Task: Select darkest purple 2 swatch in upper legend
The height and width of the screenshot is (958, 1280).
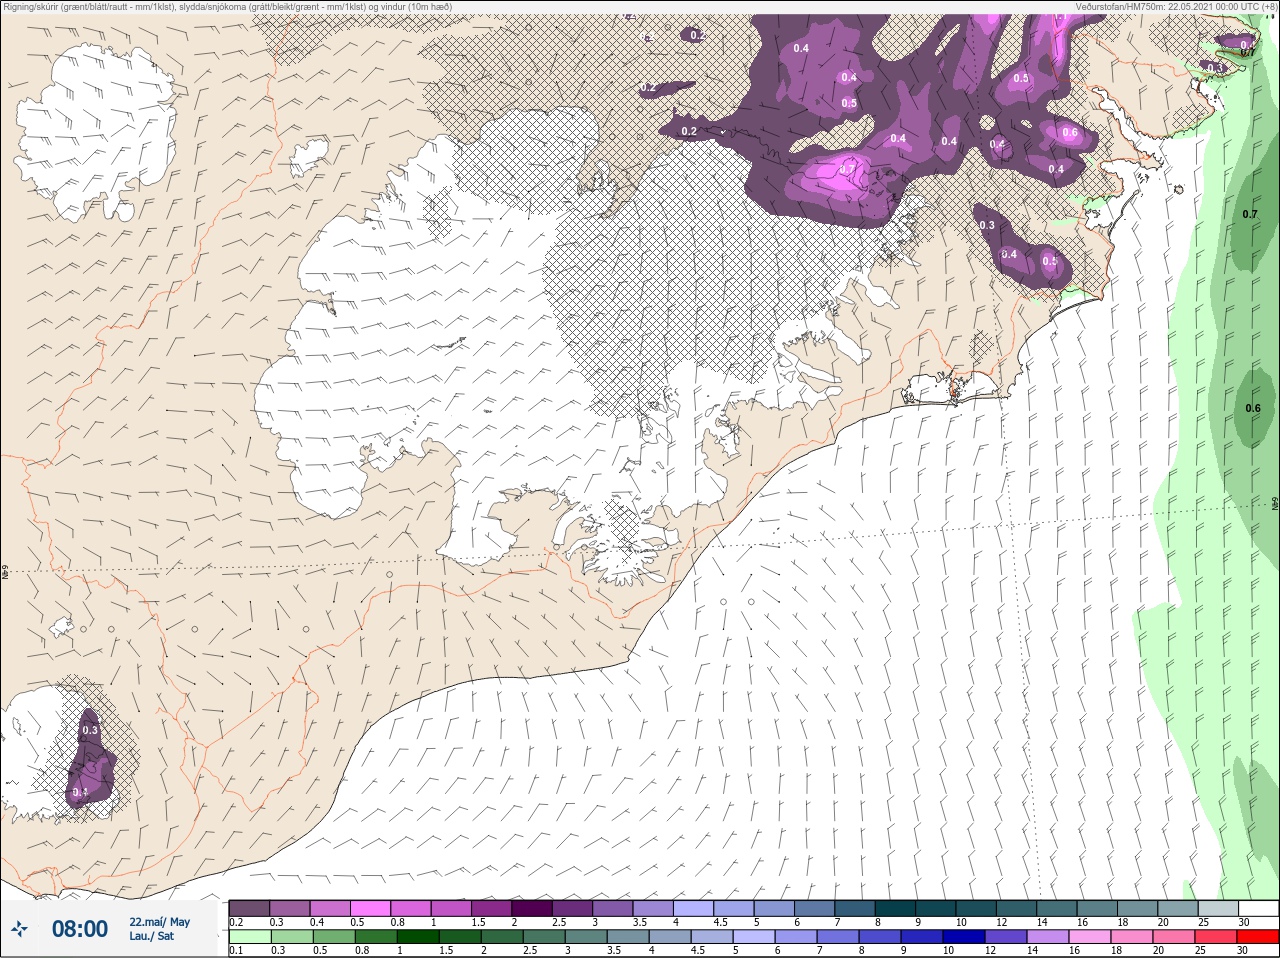Action: [x=532, y=907]
